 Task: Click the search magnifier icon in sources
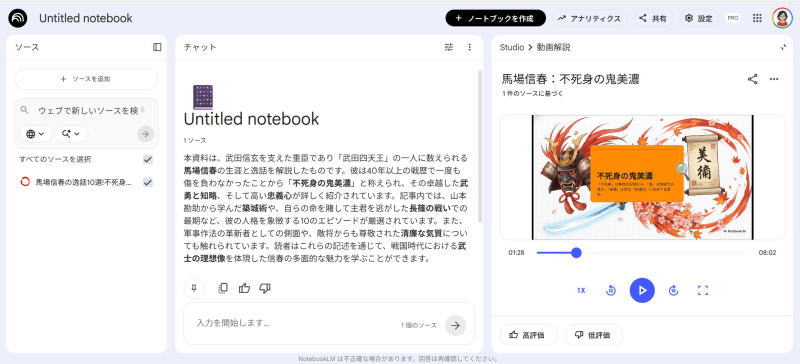pyautogui.click(x=24, y=110)
